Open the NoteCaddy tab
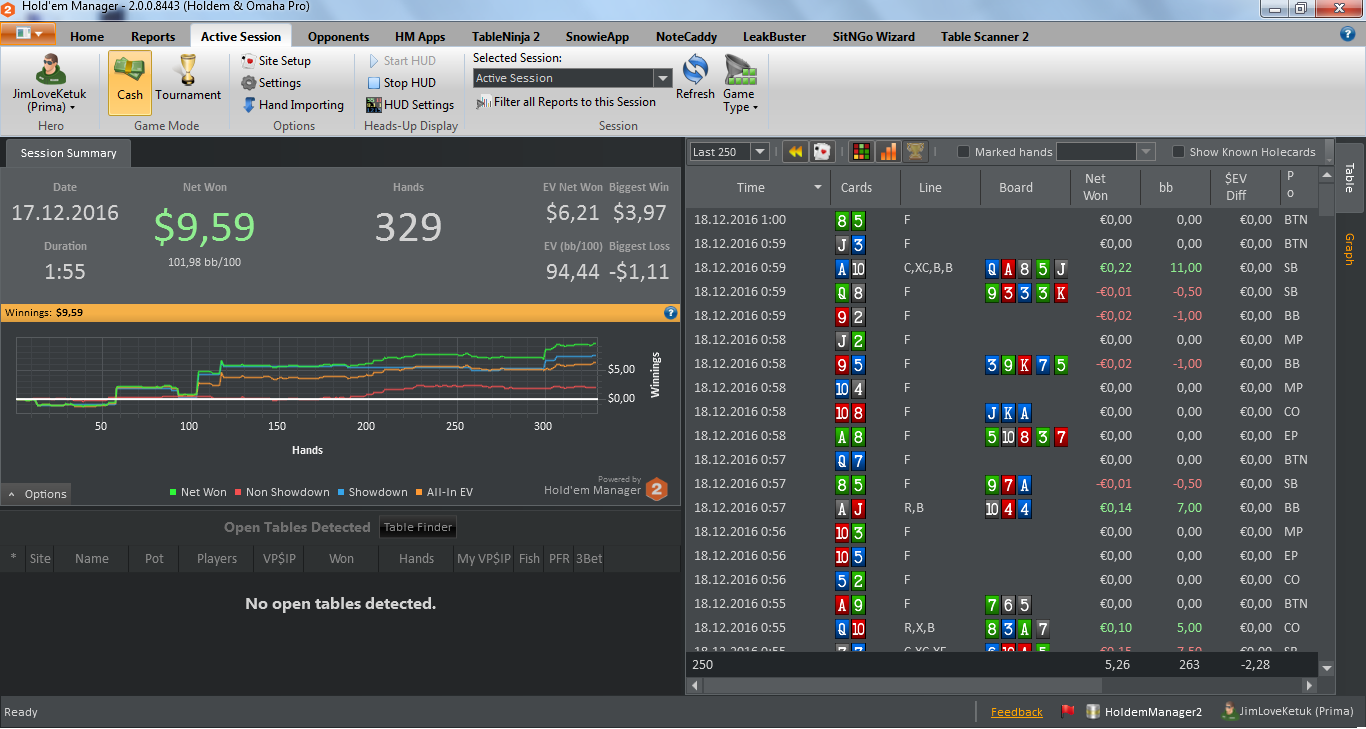This screenshot has width=1366, height=729. pyautogui.click(x=686, y=37)
